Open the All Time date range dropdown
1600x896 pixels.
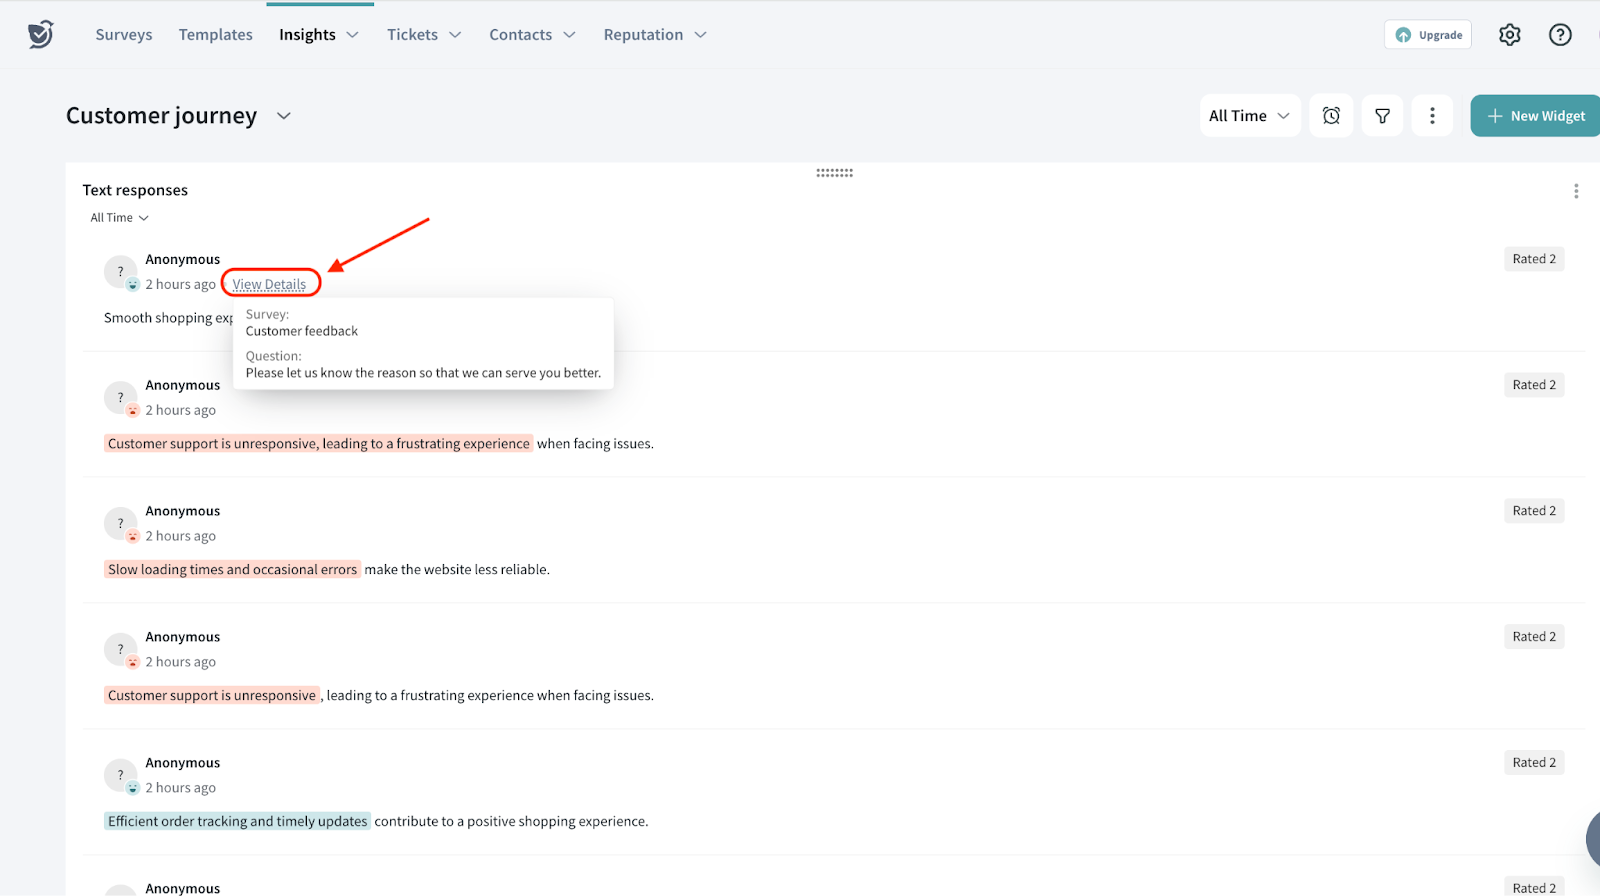(1249, 116)
